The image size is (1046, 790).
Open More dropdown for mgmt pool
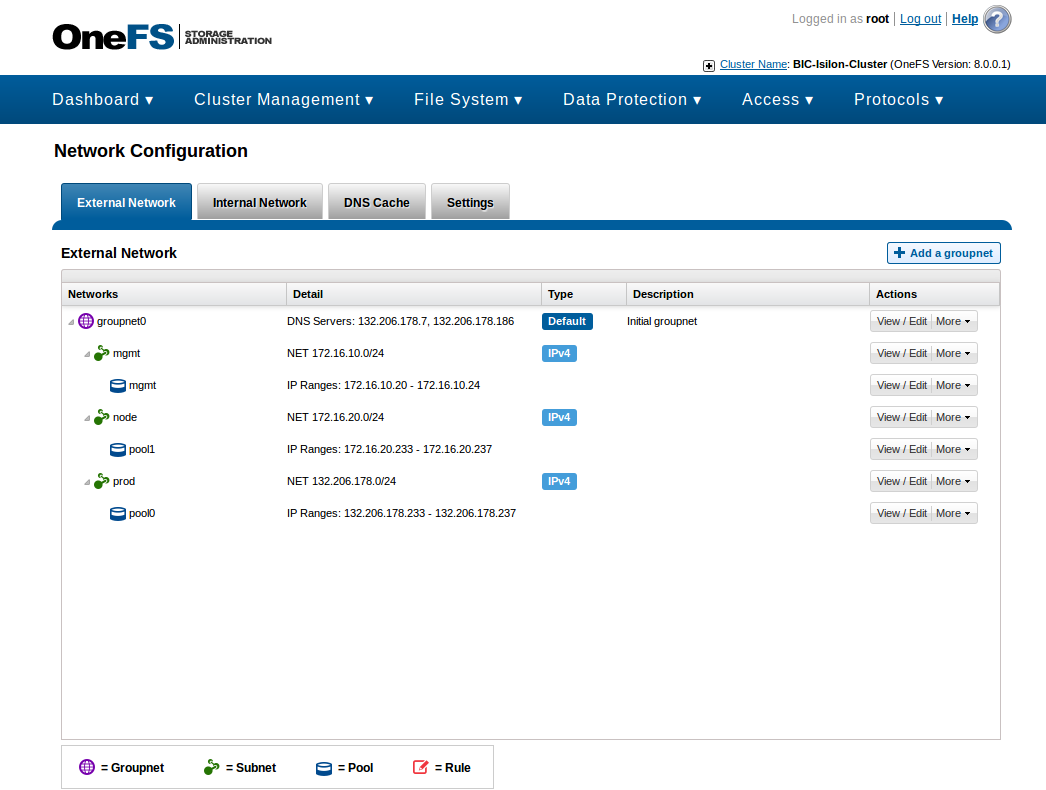[x=954, y=385]
